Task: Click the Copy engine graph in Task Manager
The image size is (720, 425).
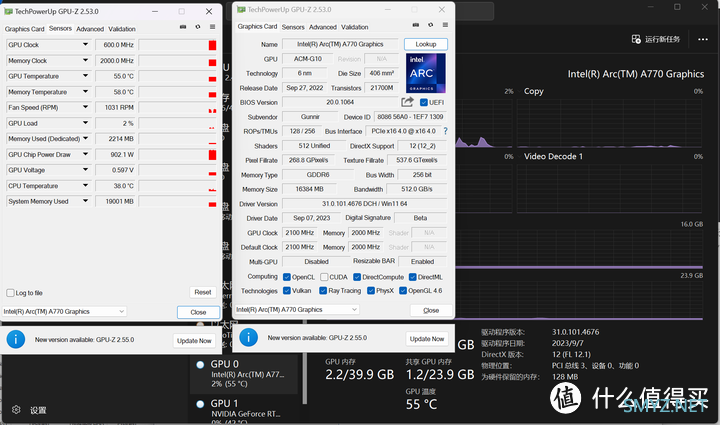Action: 609,123
